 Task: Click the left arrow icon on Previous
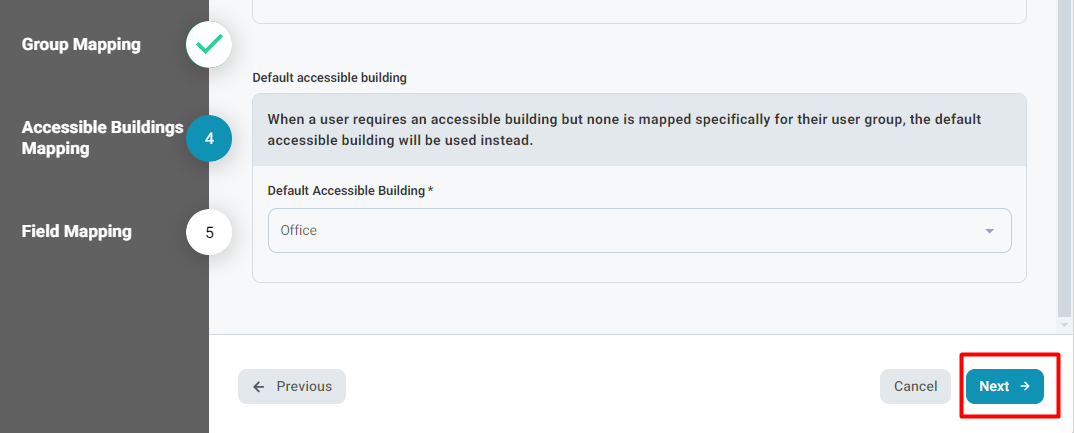coord(259,386)
